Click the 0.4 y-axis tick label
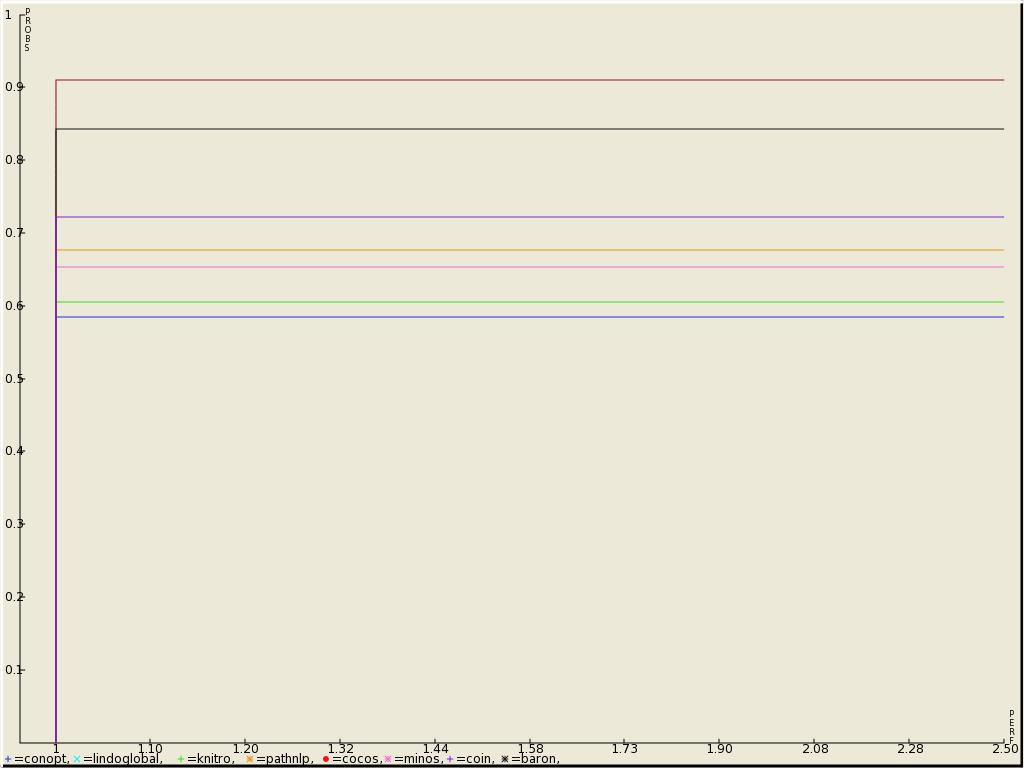The height and width of the screenshot is (768, 1024). [x=13, y=451]
